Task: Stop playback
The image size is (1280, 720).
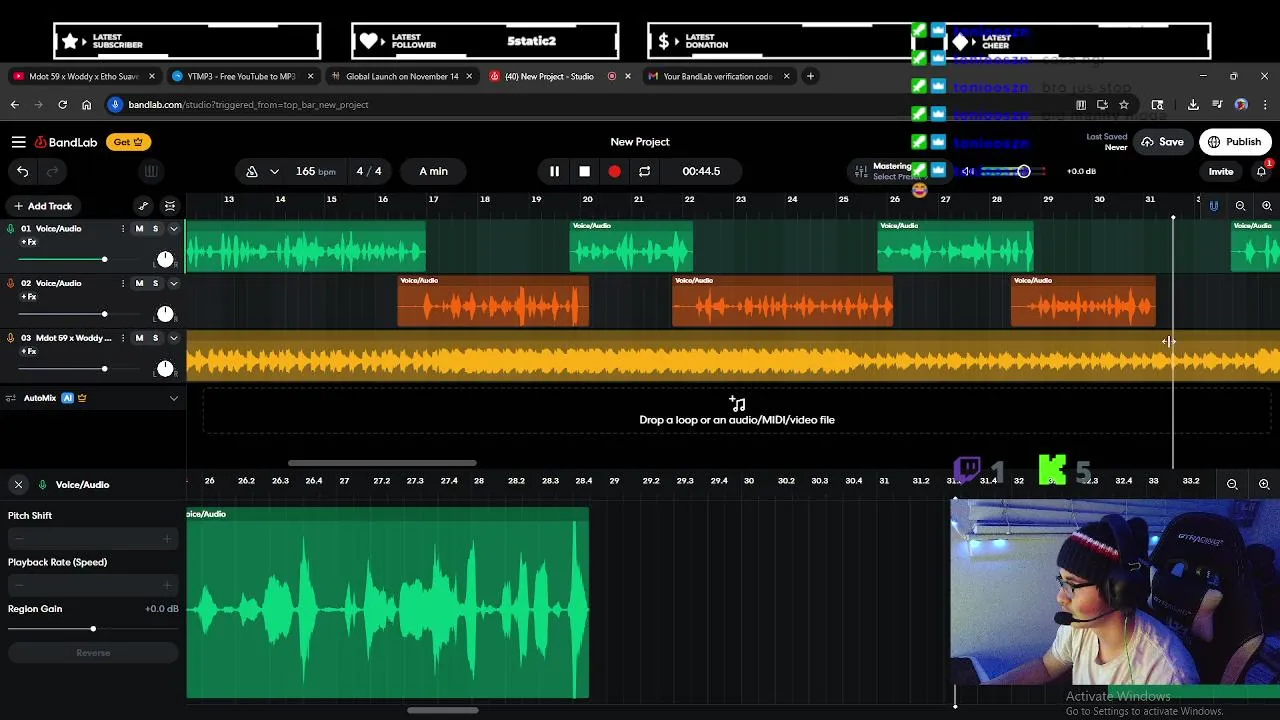Action: (584, 171)
